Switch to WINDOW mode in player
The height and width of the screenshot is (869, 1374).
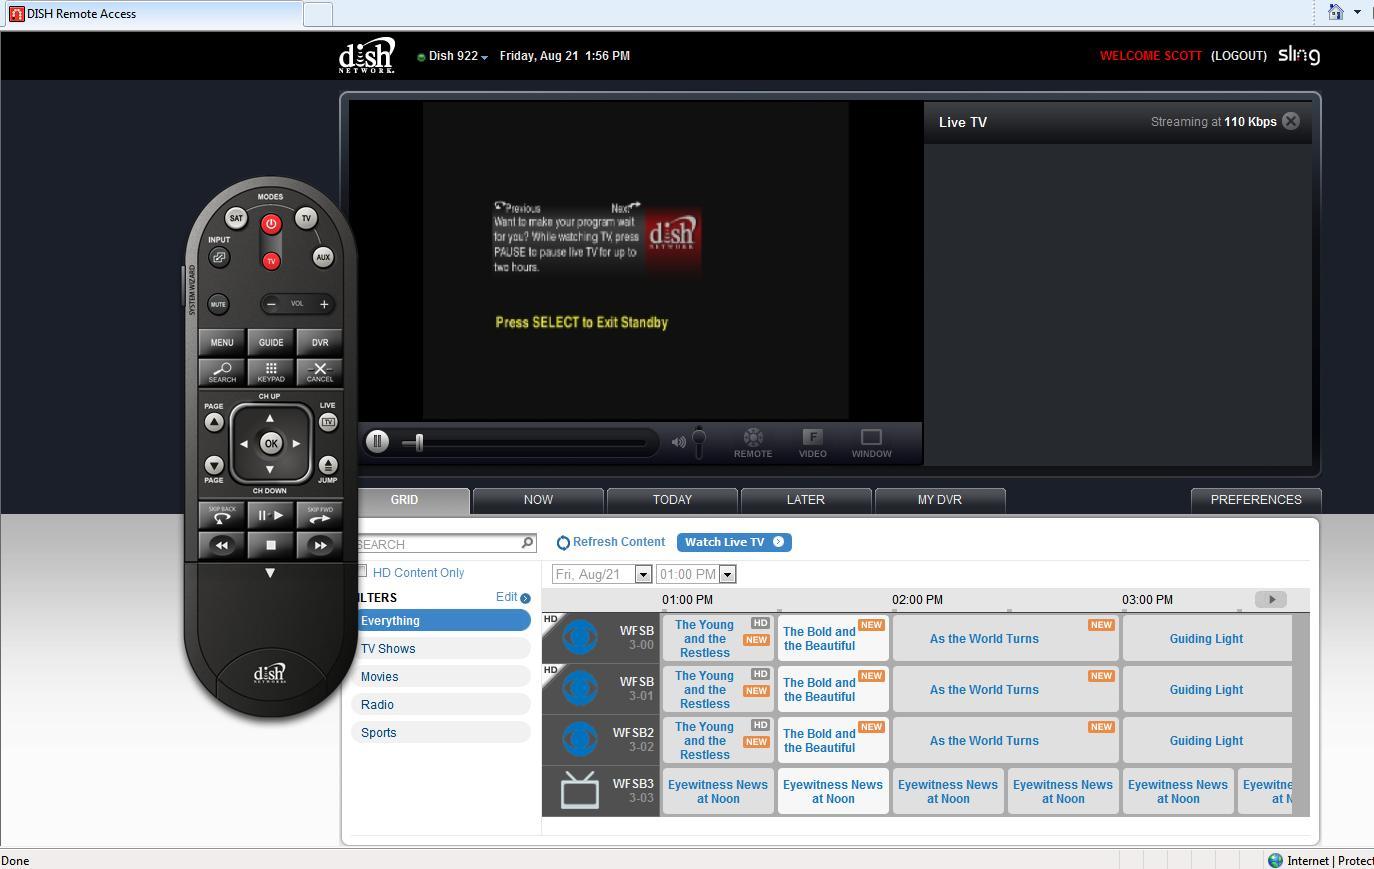871,443
